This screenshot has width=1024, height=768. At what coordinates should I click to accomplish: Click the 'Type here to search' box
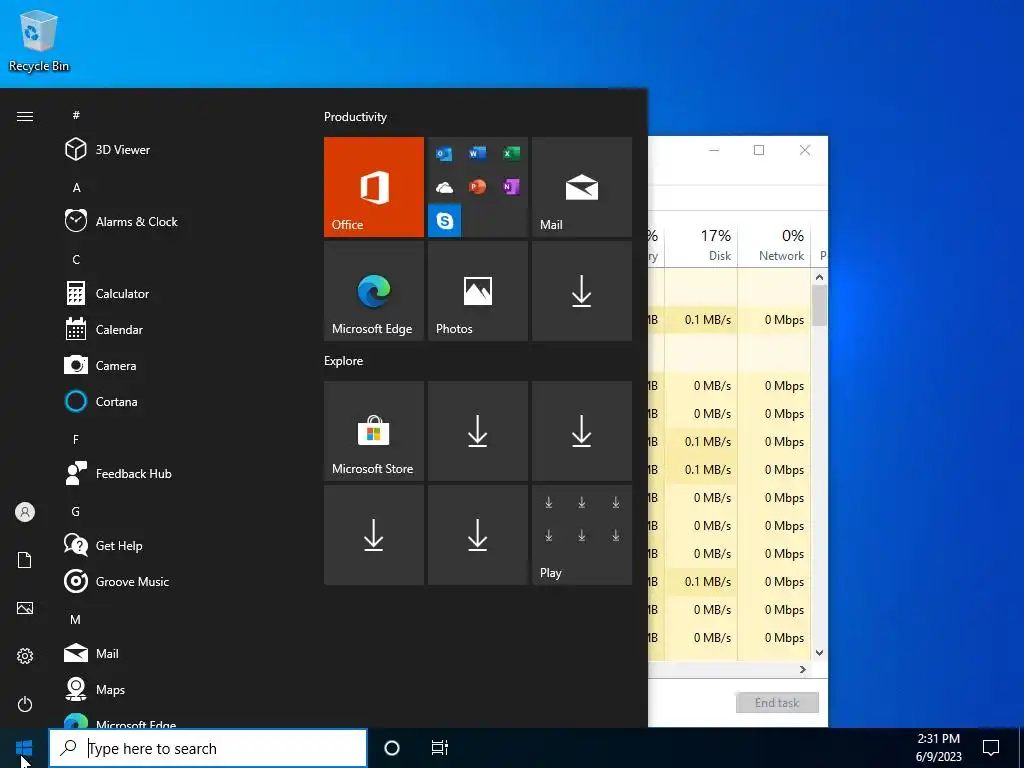tap(208, 748)
